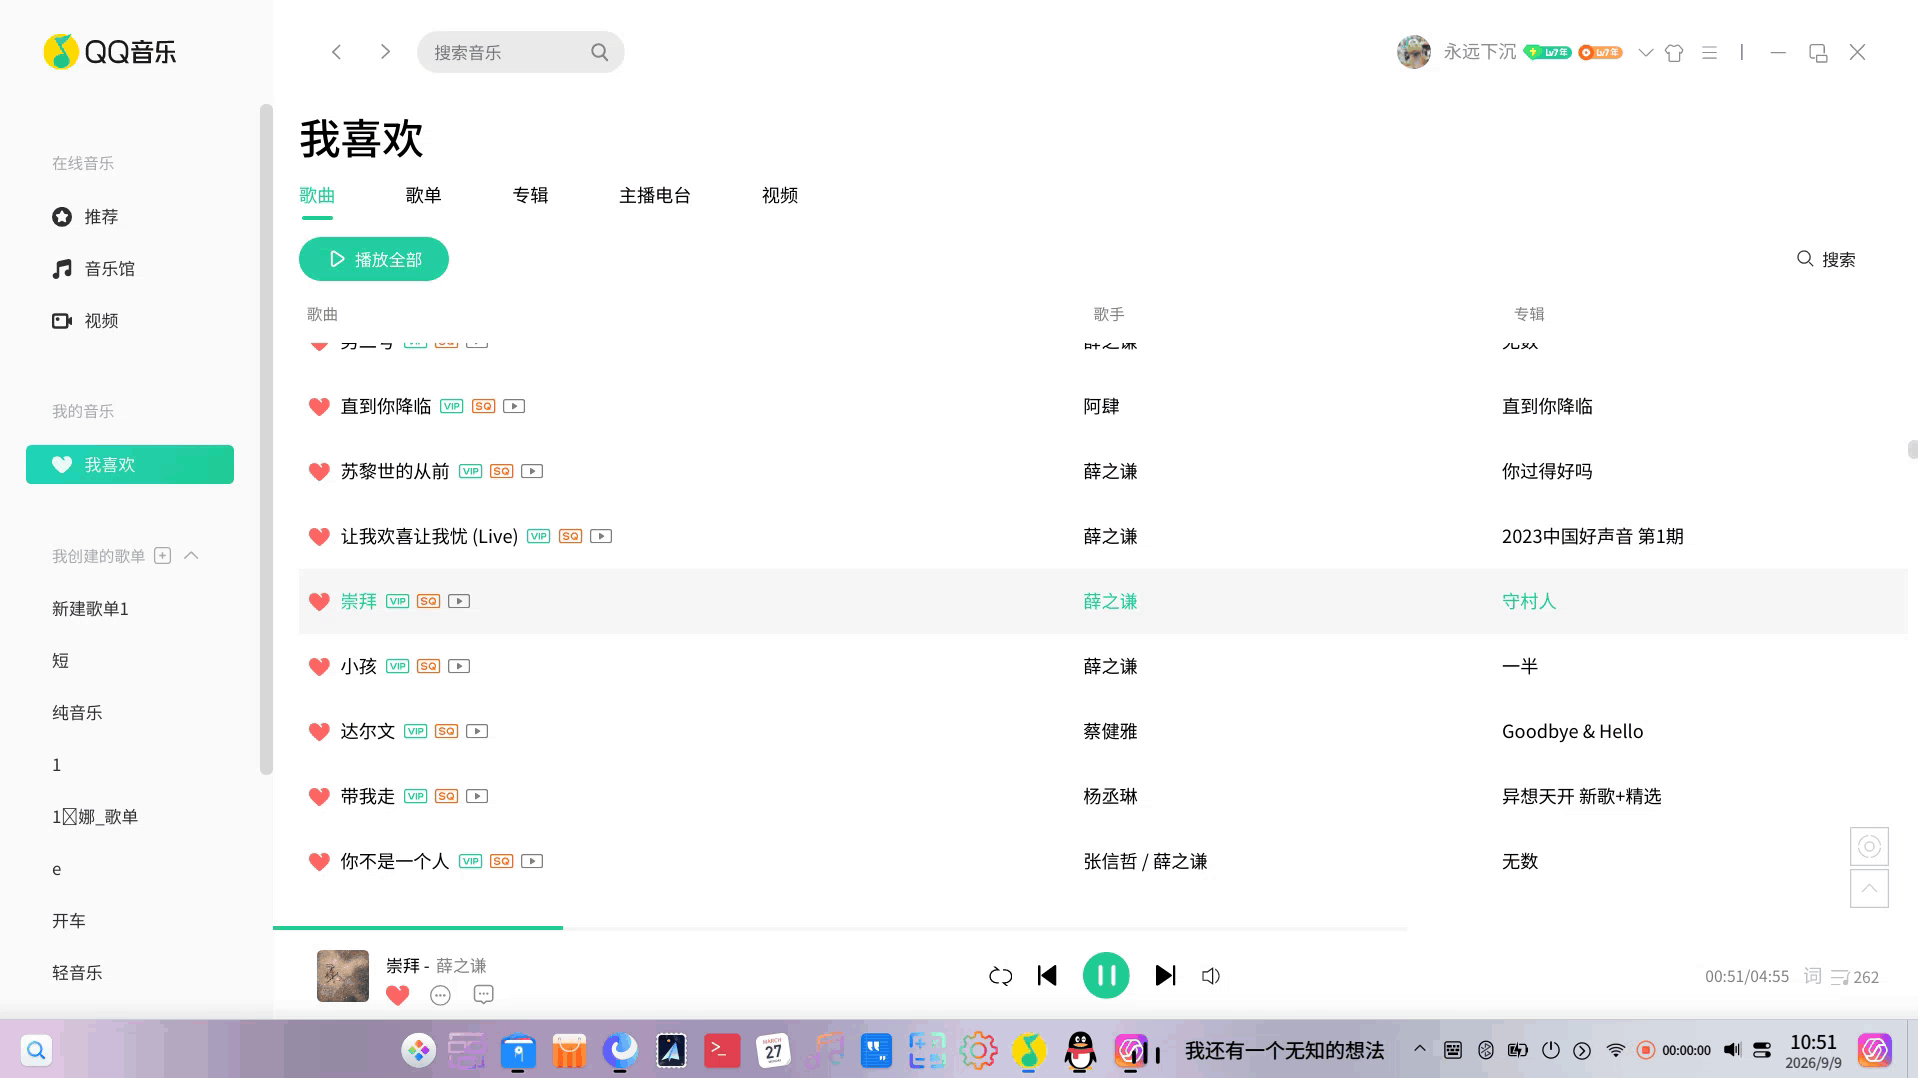
Task: Seek within the song progress bar
Action: point(840,928)
